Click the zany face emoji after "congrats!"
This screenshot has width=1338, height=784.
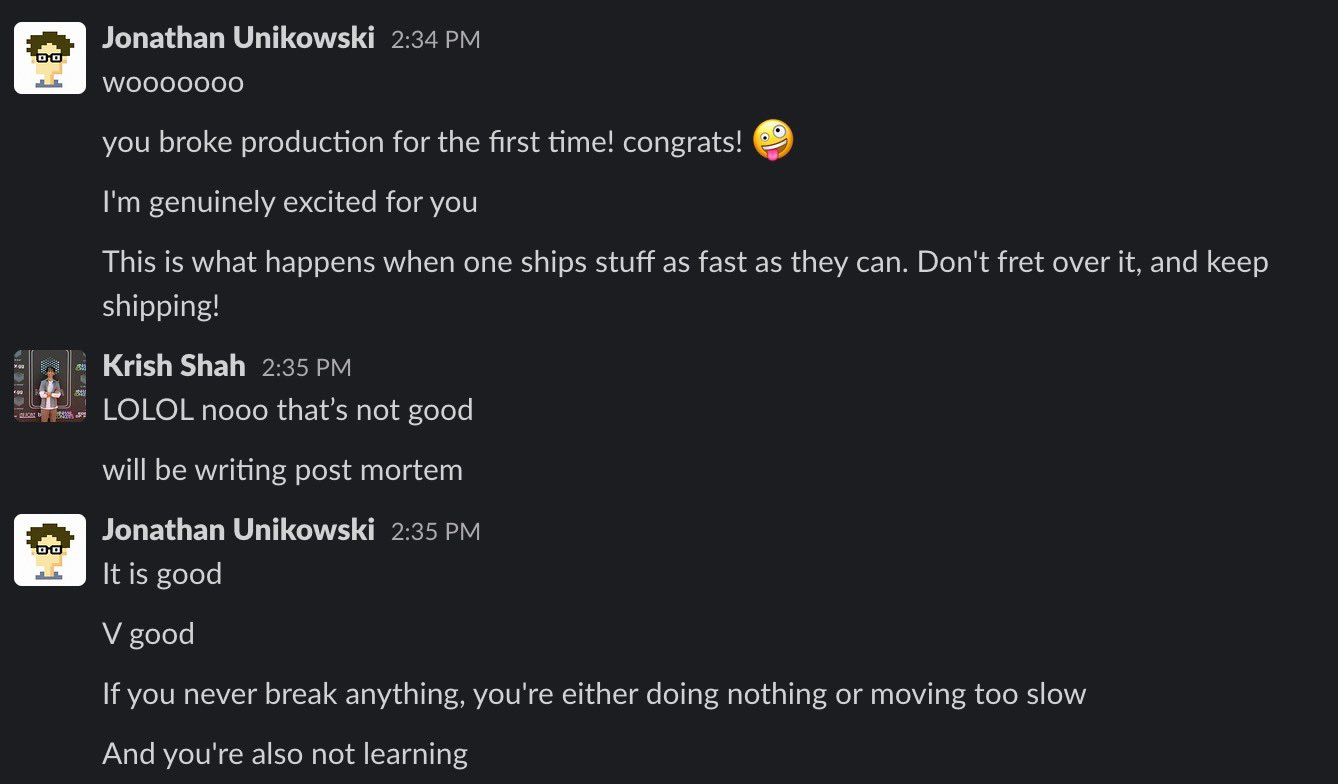pyautogui.click(x=772, y=140)
